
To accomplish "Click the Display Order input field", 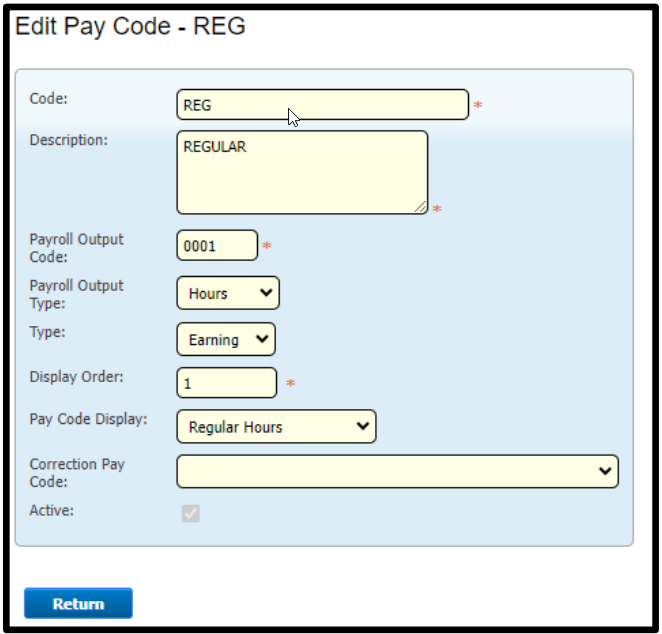I will (227, 383).
